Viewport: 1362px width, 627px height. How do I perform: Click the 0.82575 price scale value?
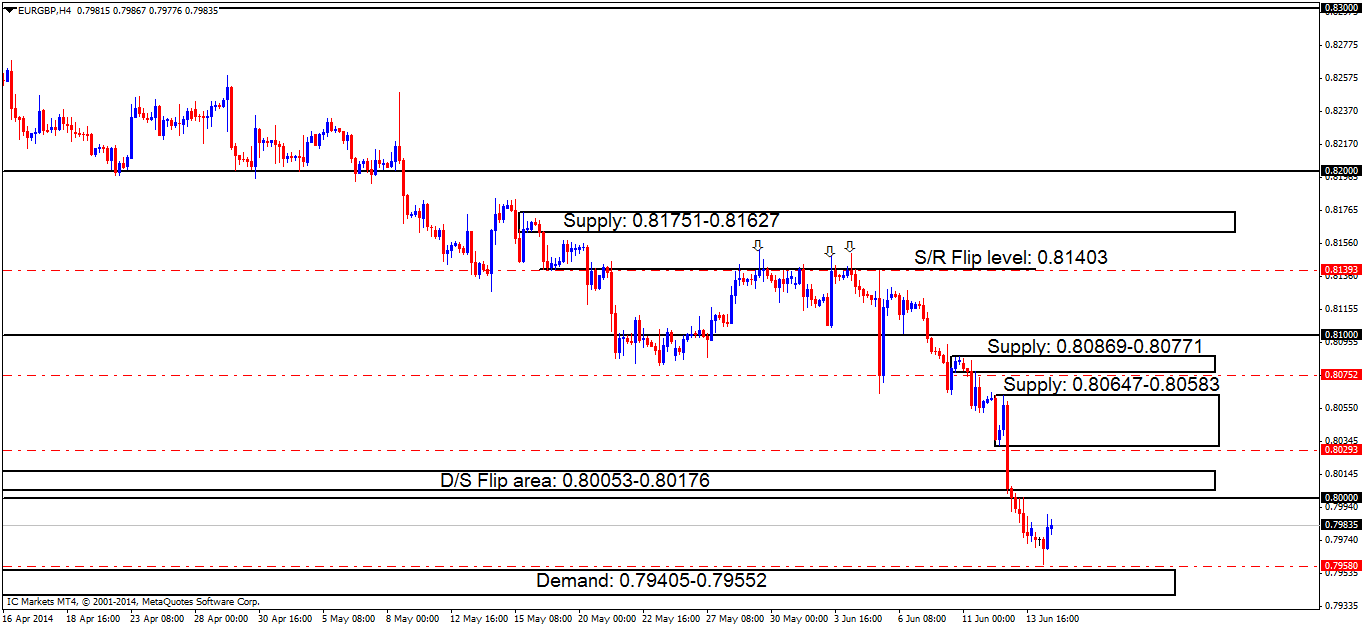pos(1340,77)
